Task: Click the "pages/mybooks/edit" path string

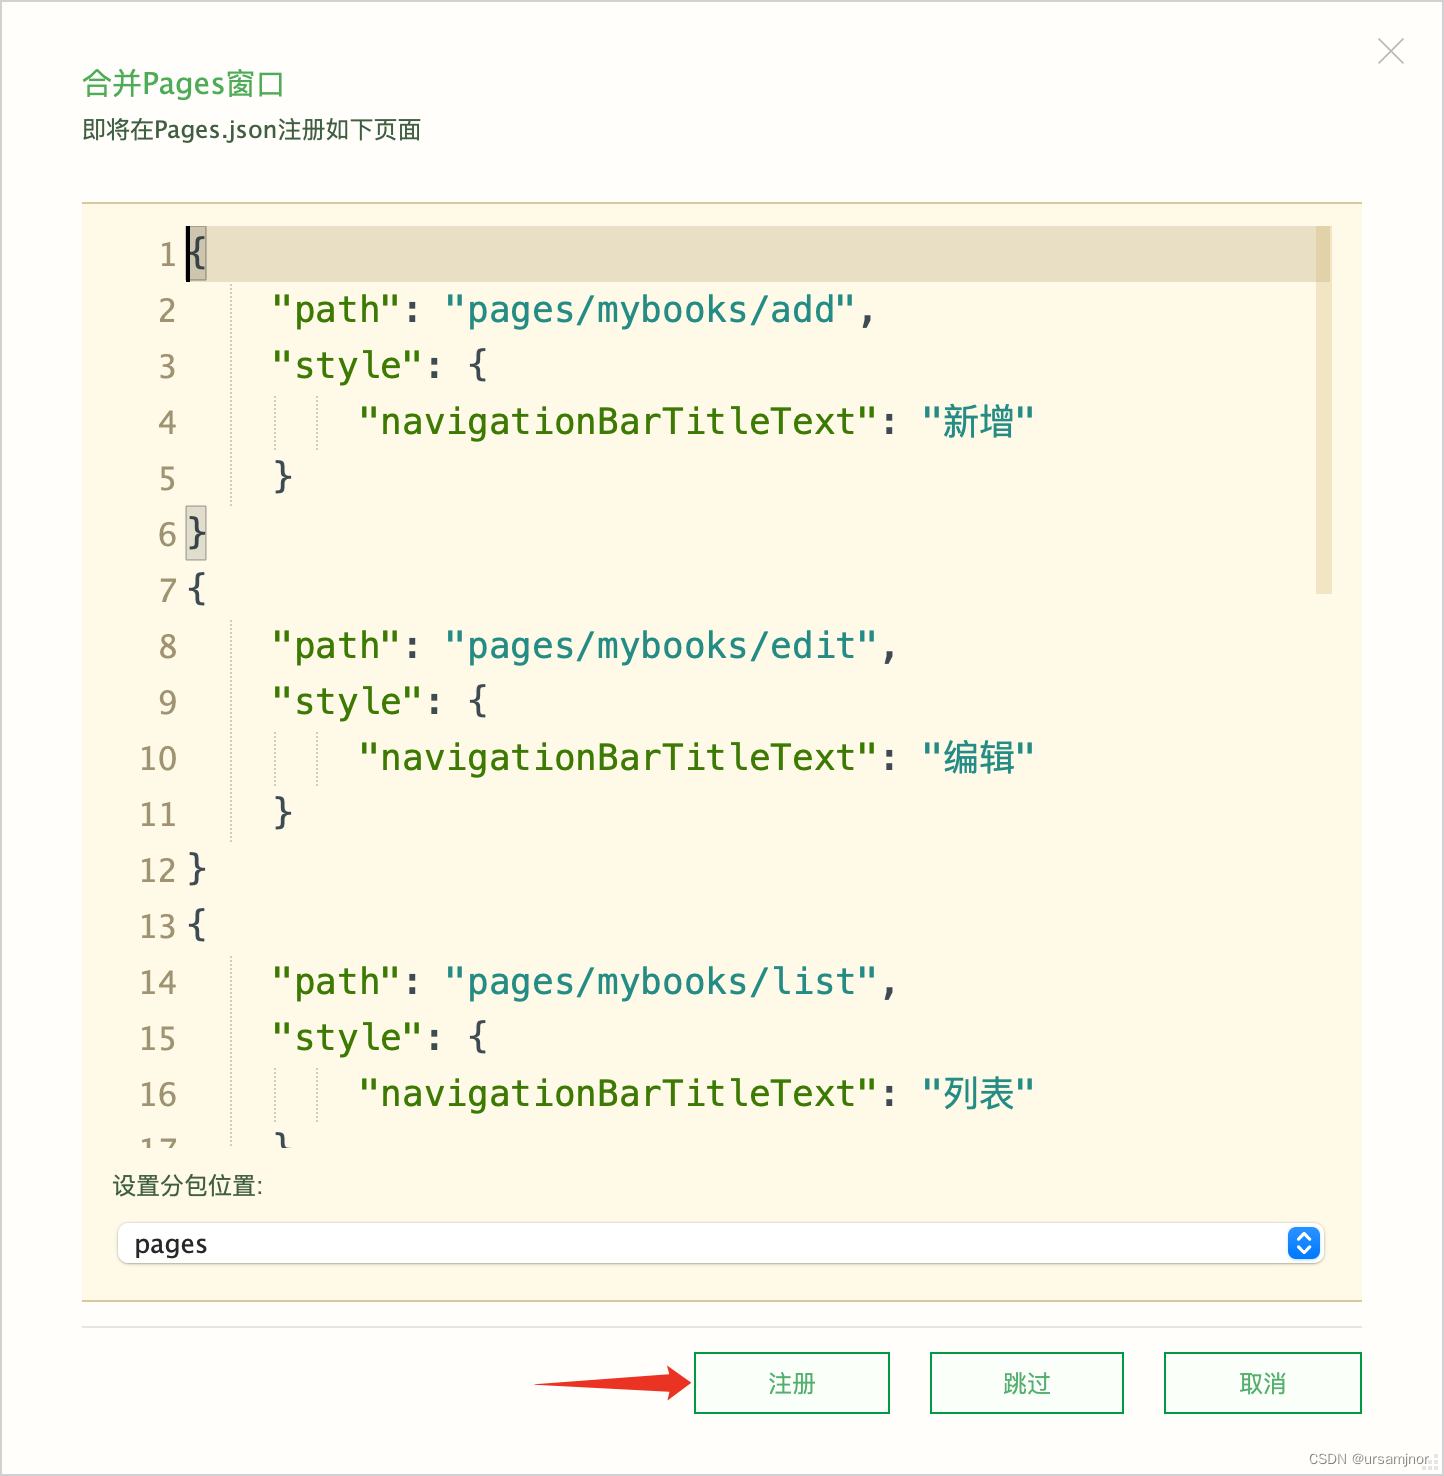Action: coord(661,646)
